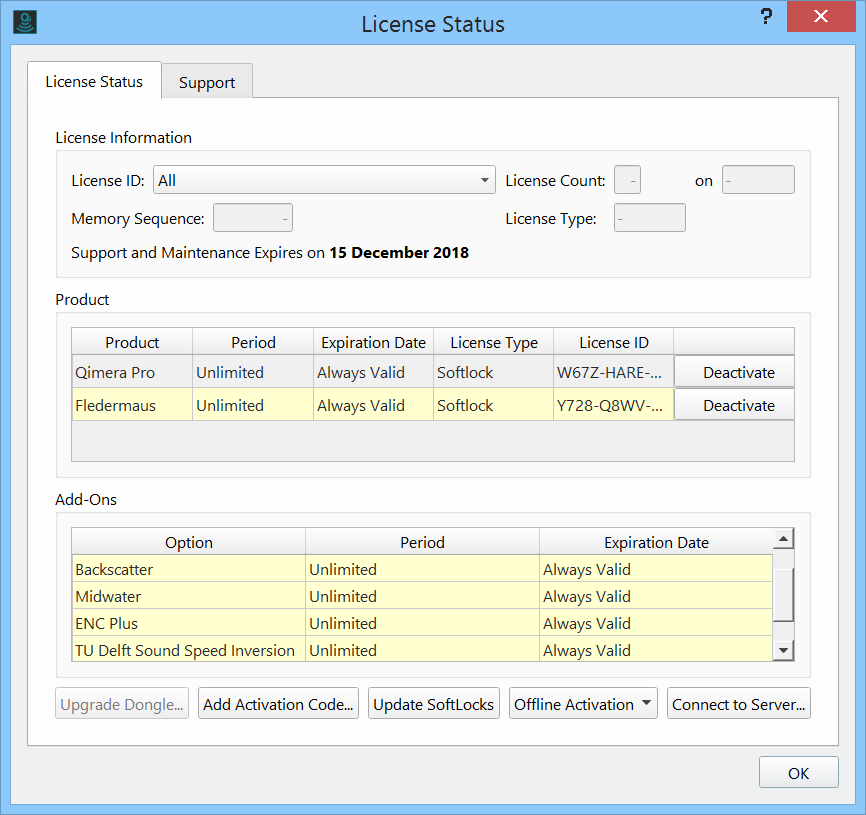Viewport: 866px width, 815px height.
Task: Switch to the Support tab
Action: pos(207,83)
